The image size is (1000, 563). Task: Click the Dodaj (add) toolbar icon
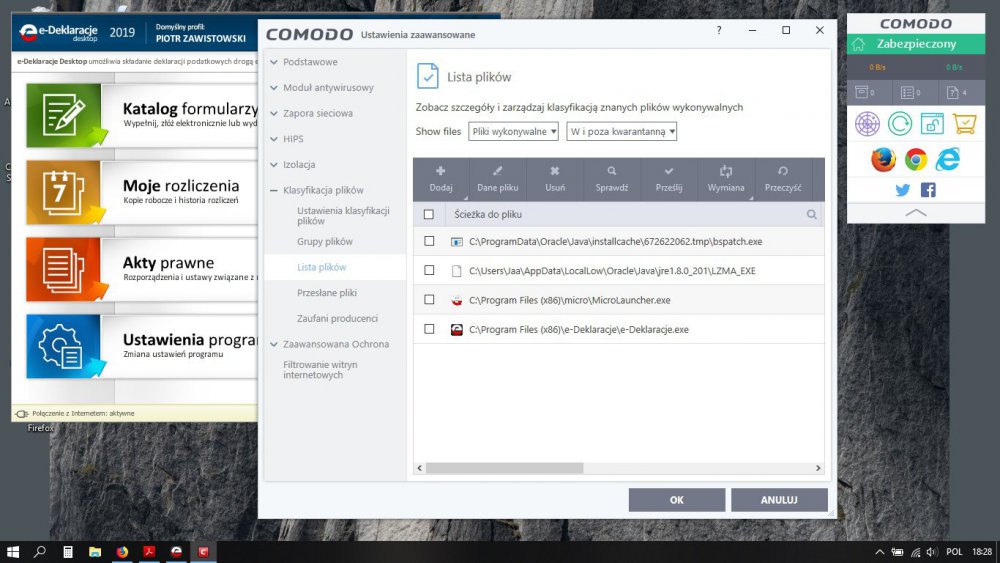click(440, 172)
